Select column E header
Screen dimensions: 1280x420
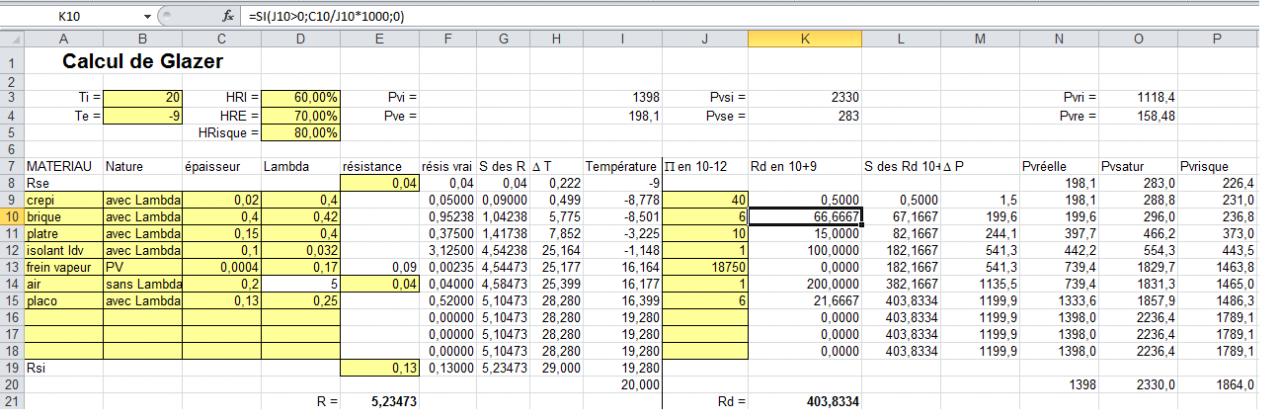pos(379,39)
